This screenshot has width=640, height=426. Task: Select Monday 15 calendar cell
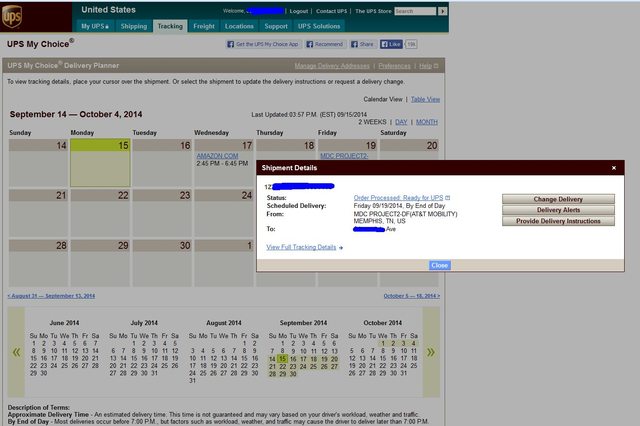(100, 163)
